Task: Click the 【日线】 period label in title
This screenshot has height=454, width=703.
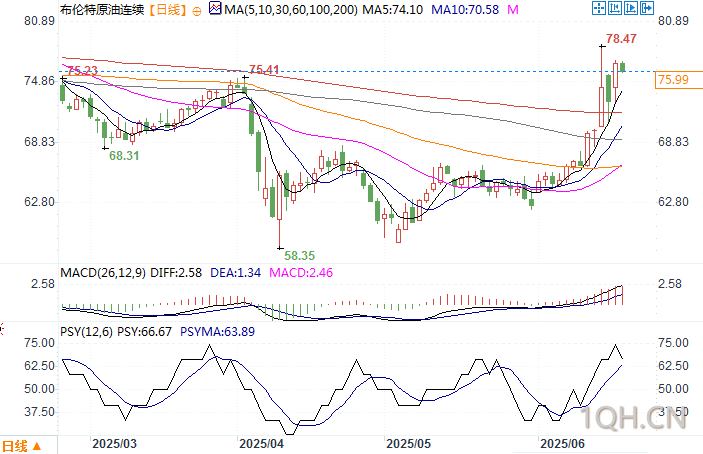Action: click(168, 9)
